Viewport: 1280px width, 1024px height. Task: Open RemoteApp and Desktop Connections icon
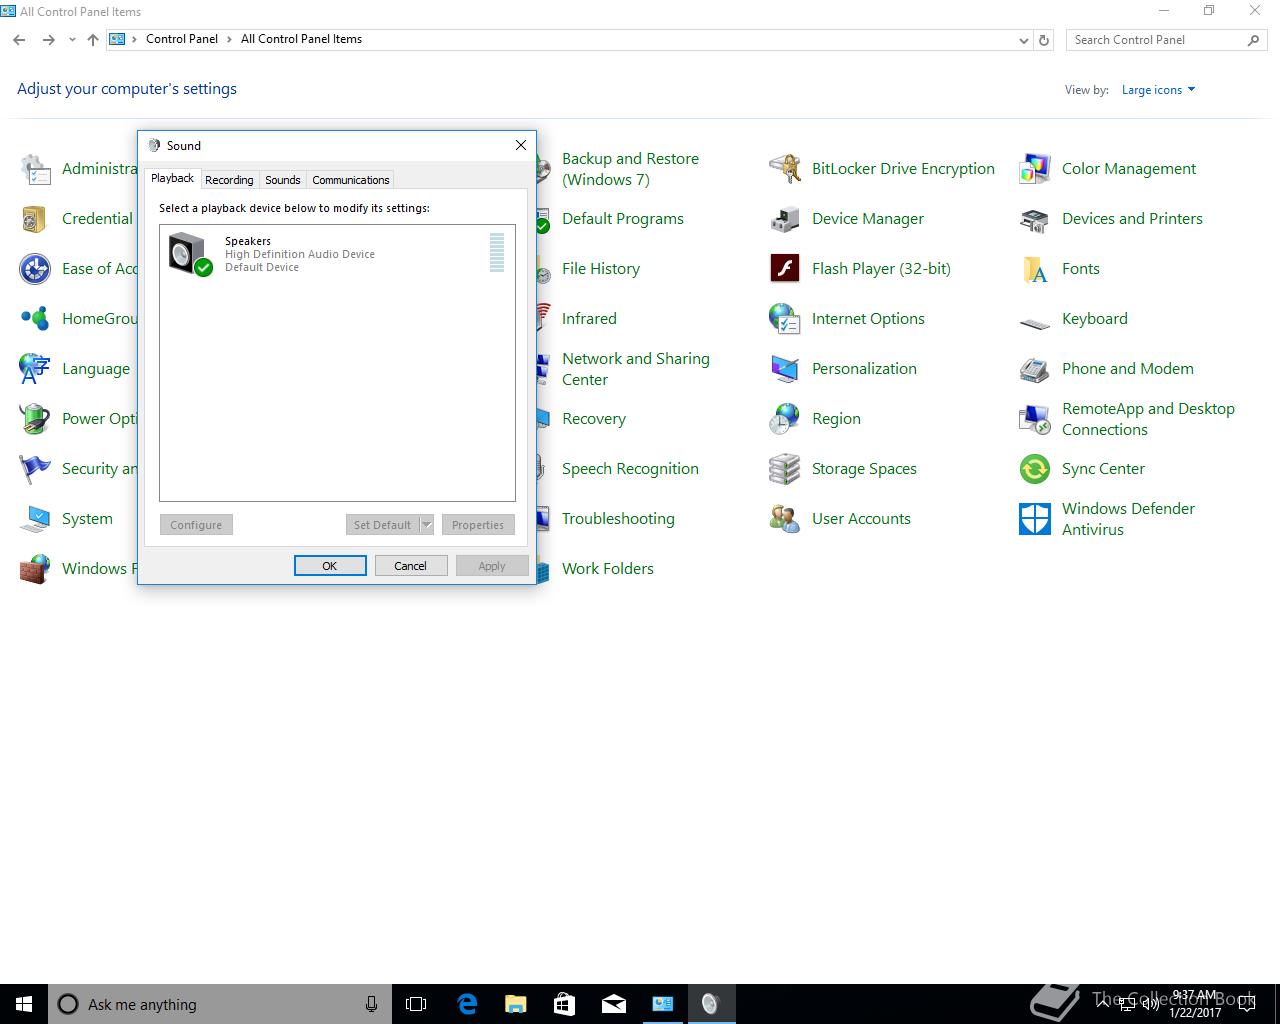pyautogui.click(x=1035, y=419)
